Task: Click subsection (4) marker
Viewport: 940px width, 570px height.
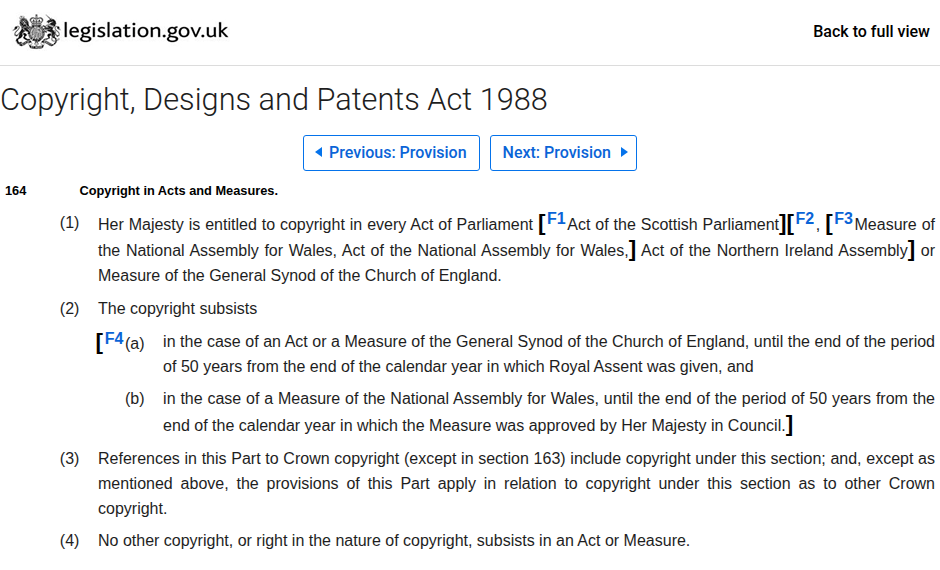Action: [x=70, y=541]
